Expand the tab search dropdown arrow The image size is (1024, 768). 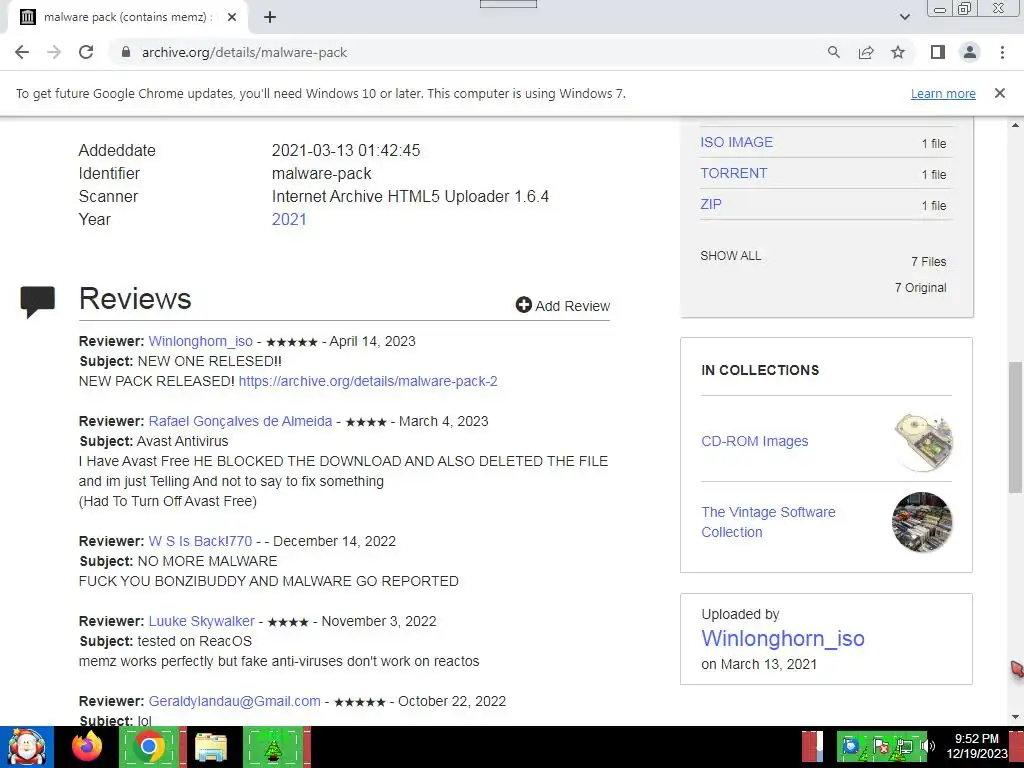(x=904, y=17)
